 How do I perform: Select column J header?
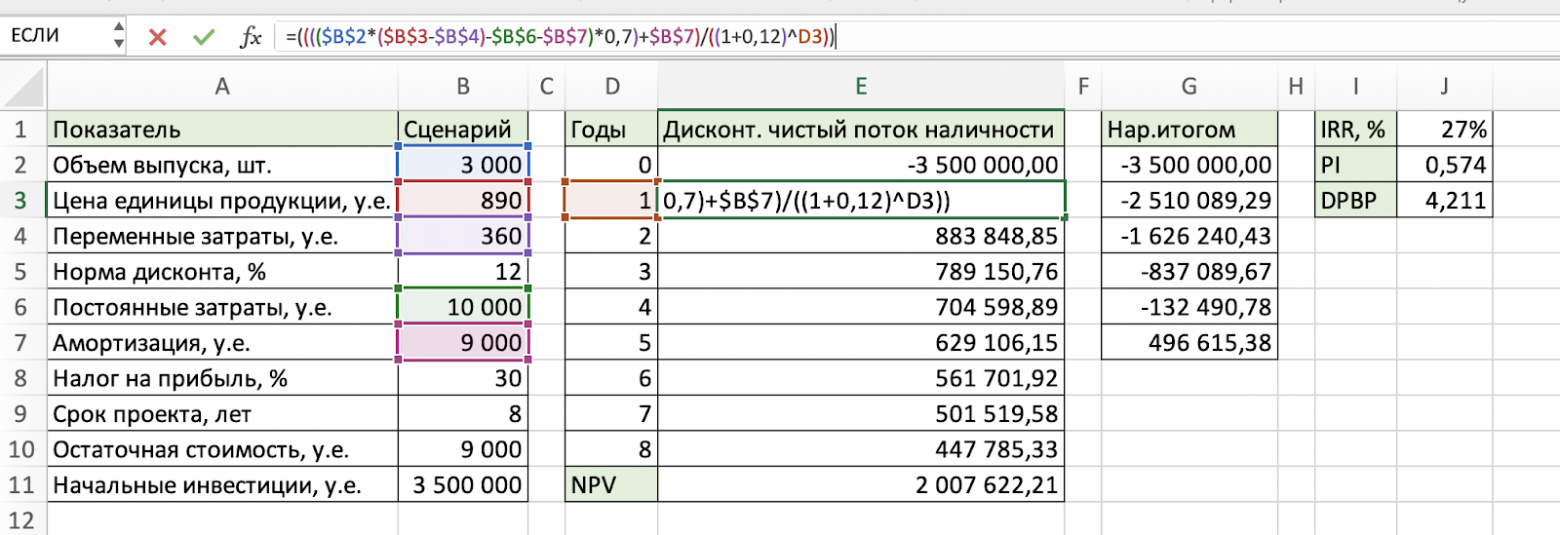(x=1445, y=88)
